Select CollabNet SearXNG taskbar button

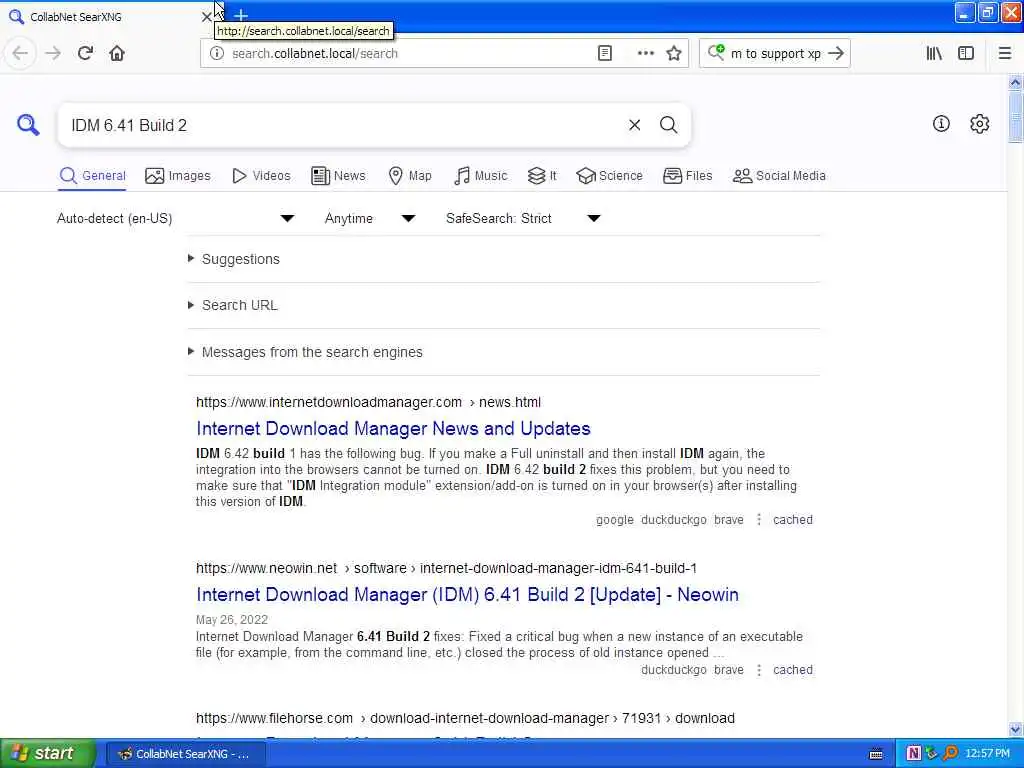185,754
